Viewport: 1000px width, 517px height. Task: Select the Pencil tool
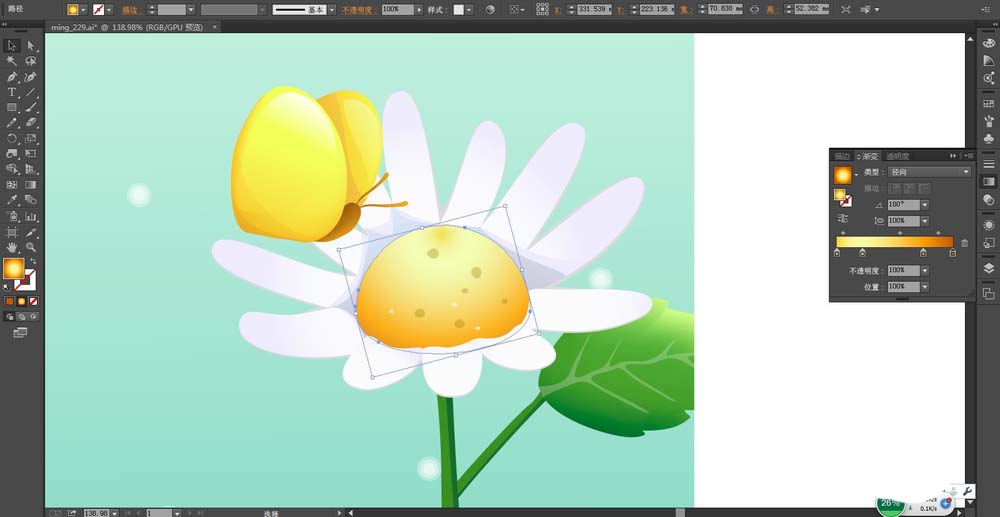coord(11,122)
